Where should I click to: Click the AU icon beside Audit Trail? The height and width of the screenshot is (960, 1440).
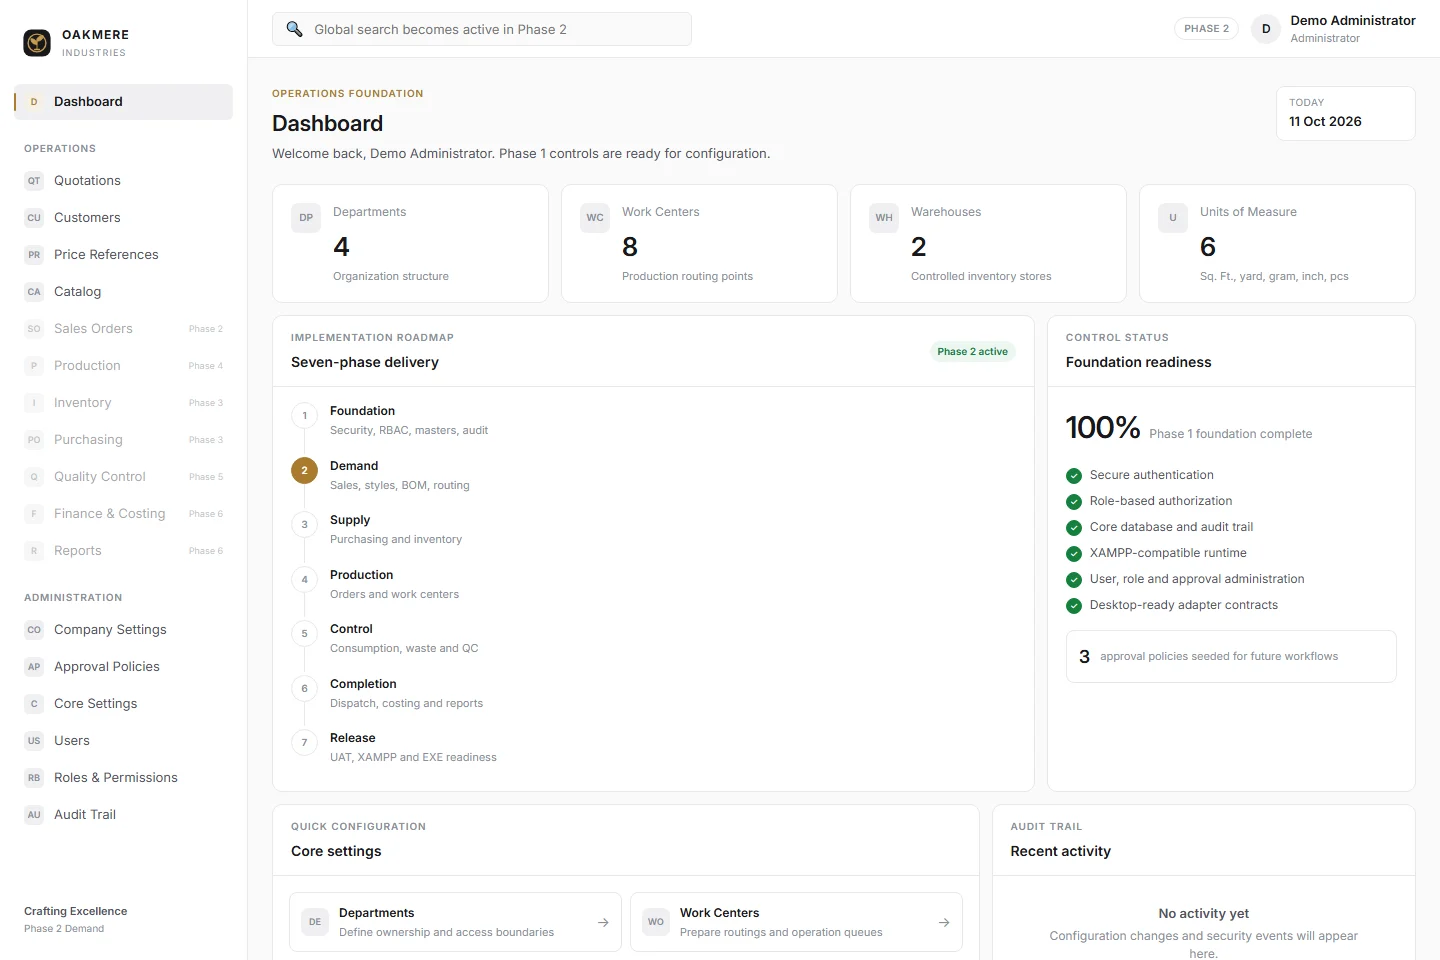click(x=34, y=815)
